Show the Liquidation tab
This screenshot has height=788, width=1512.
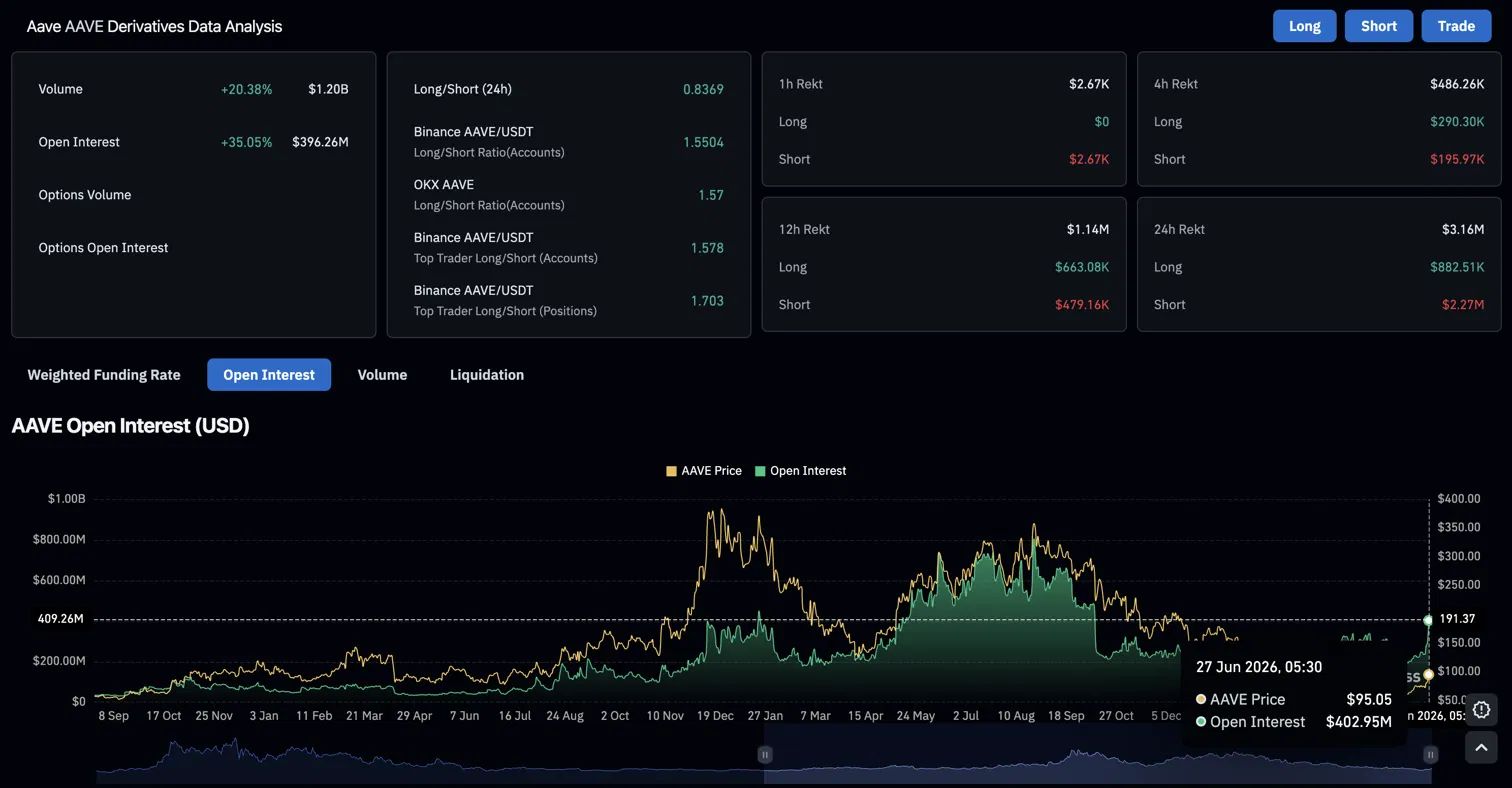click(x=487, y=375)
